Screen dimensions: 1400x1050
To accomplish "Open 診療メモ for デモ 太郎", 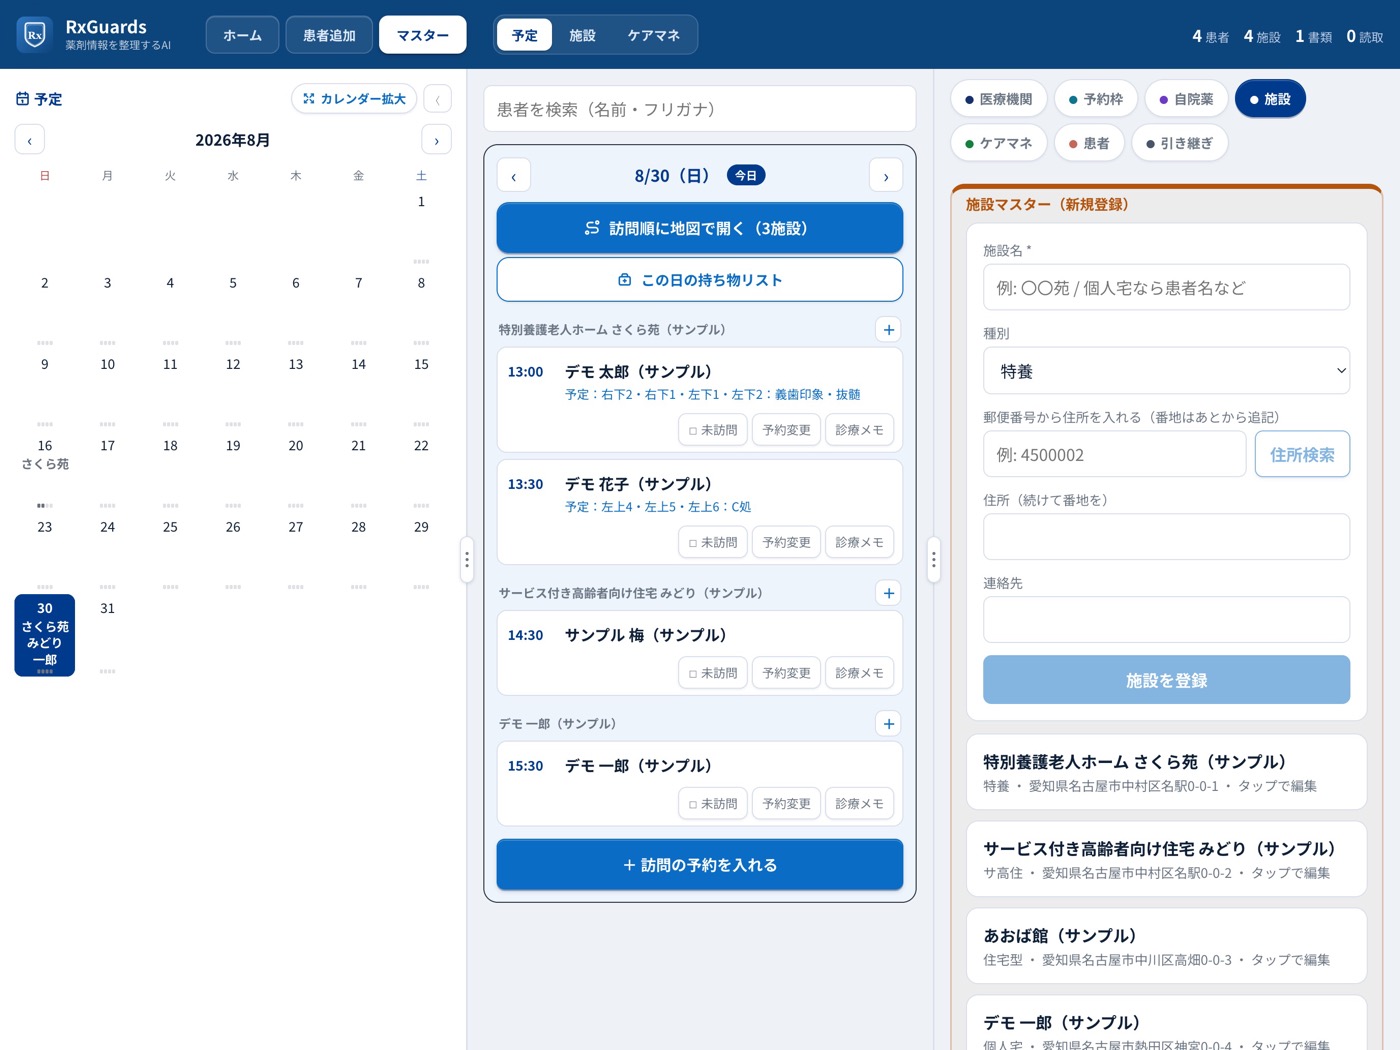I will 859,430.
